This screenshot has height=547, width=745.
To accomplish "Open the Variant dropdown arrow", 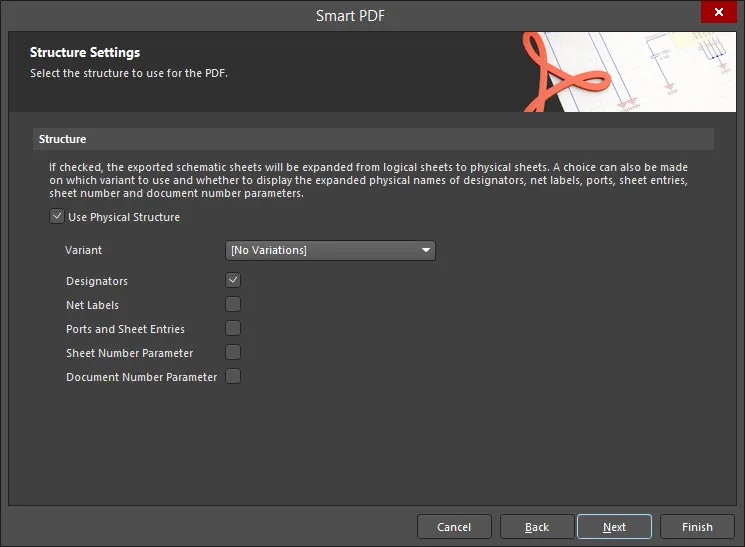I will tap(426, 250).
